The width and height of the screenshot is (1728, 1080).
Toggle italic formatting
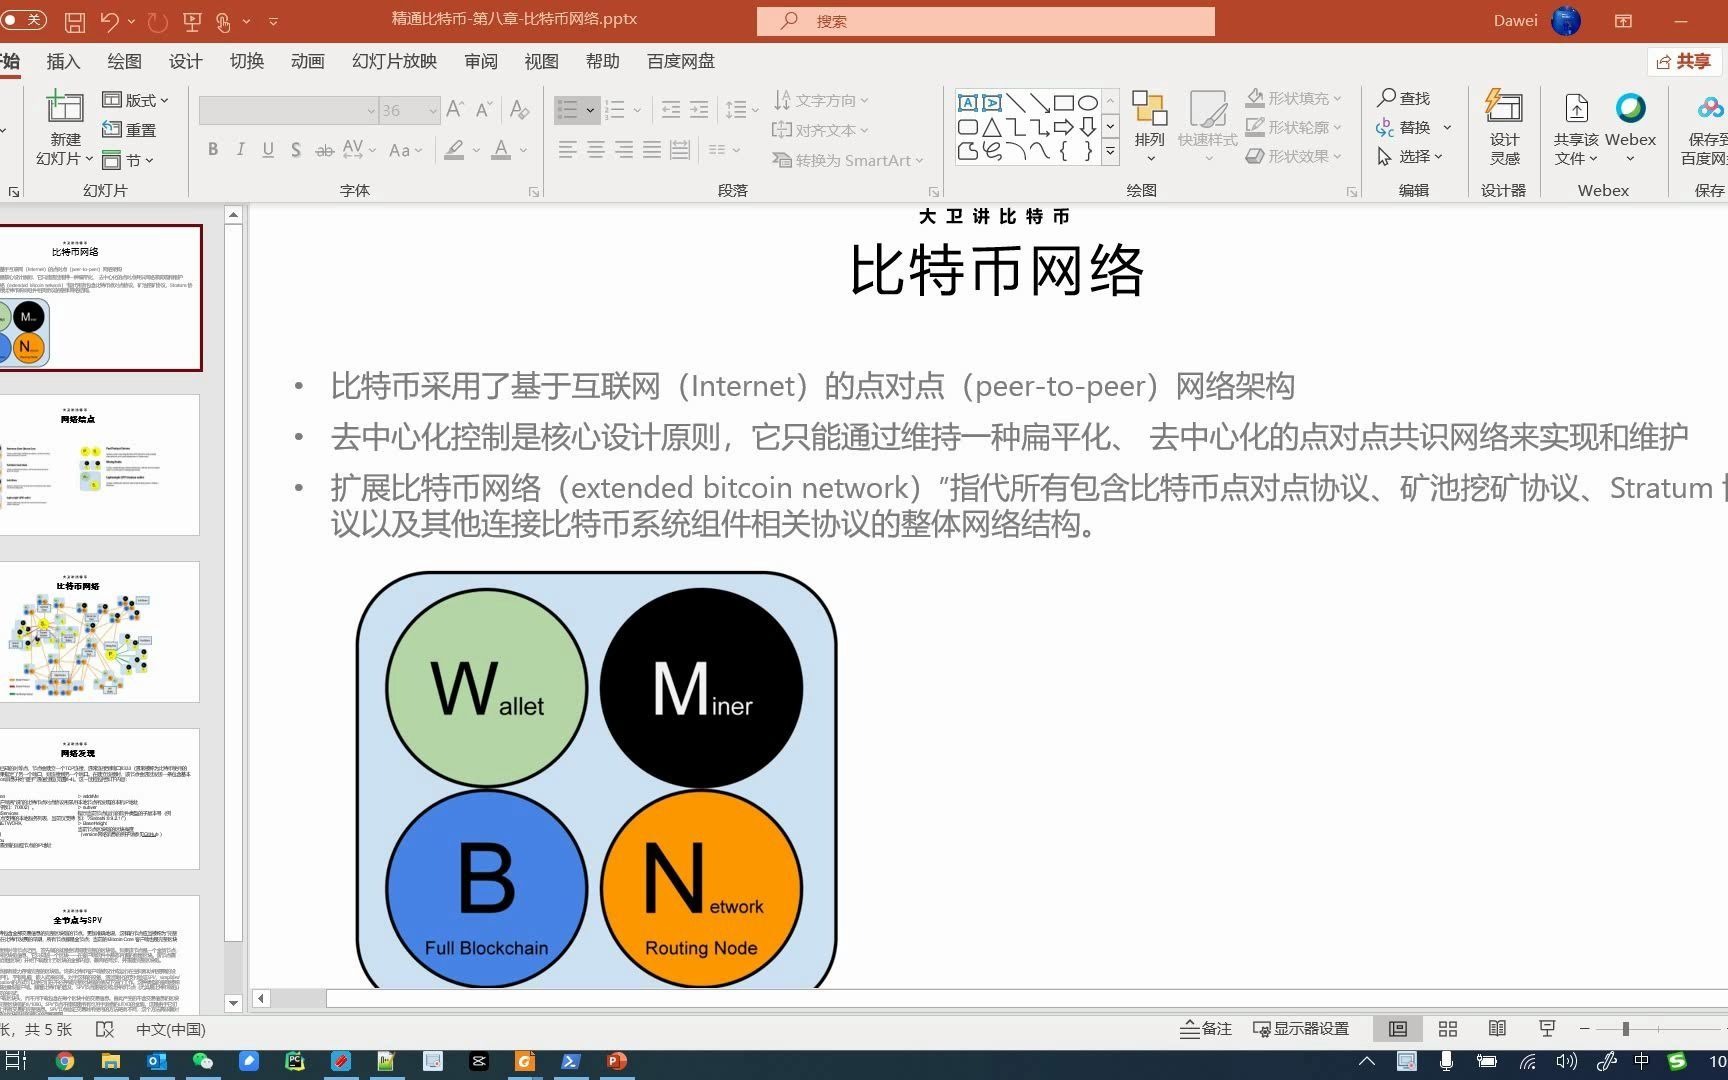[240, 149]
